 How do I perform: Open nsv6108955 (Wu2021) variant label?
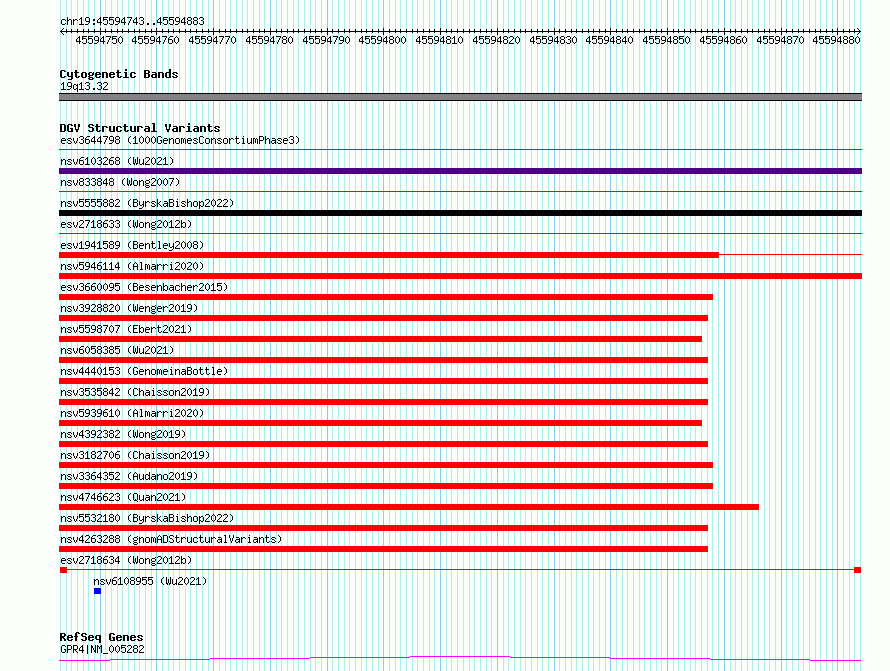150,581
